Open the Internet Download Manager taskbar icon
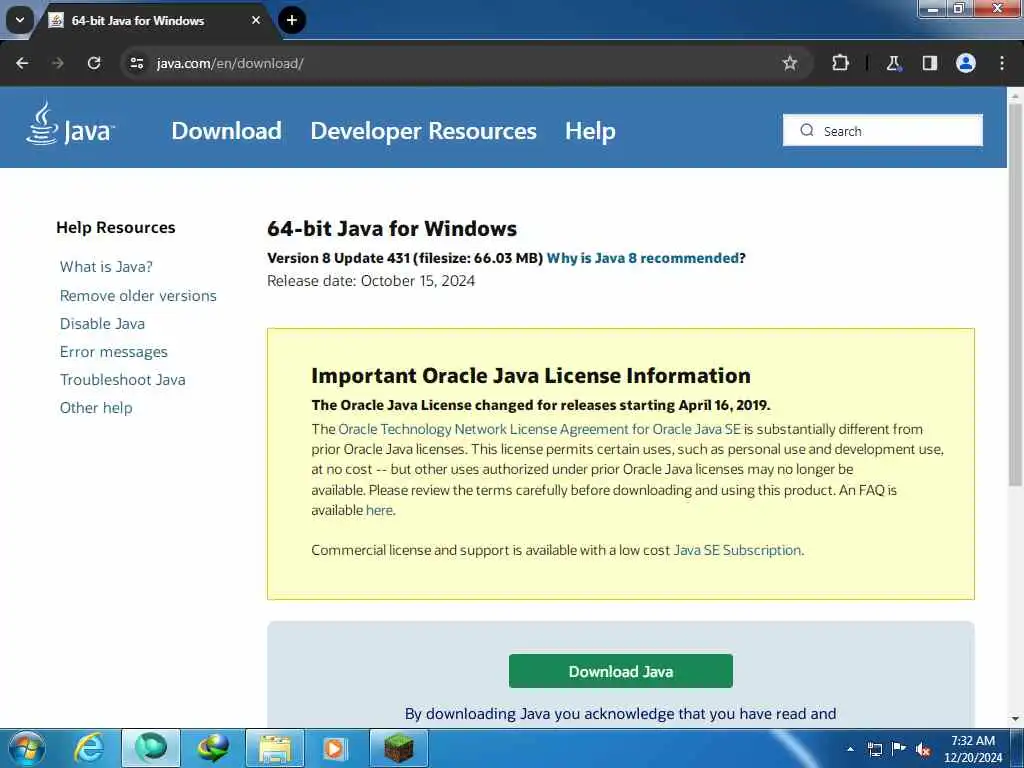The width and height of the screenshot is (1024, 768). (x=213, y=748)
